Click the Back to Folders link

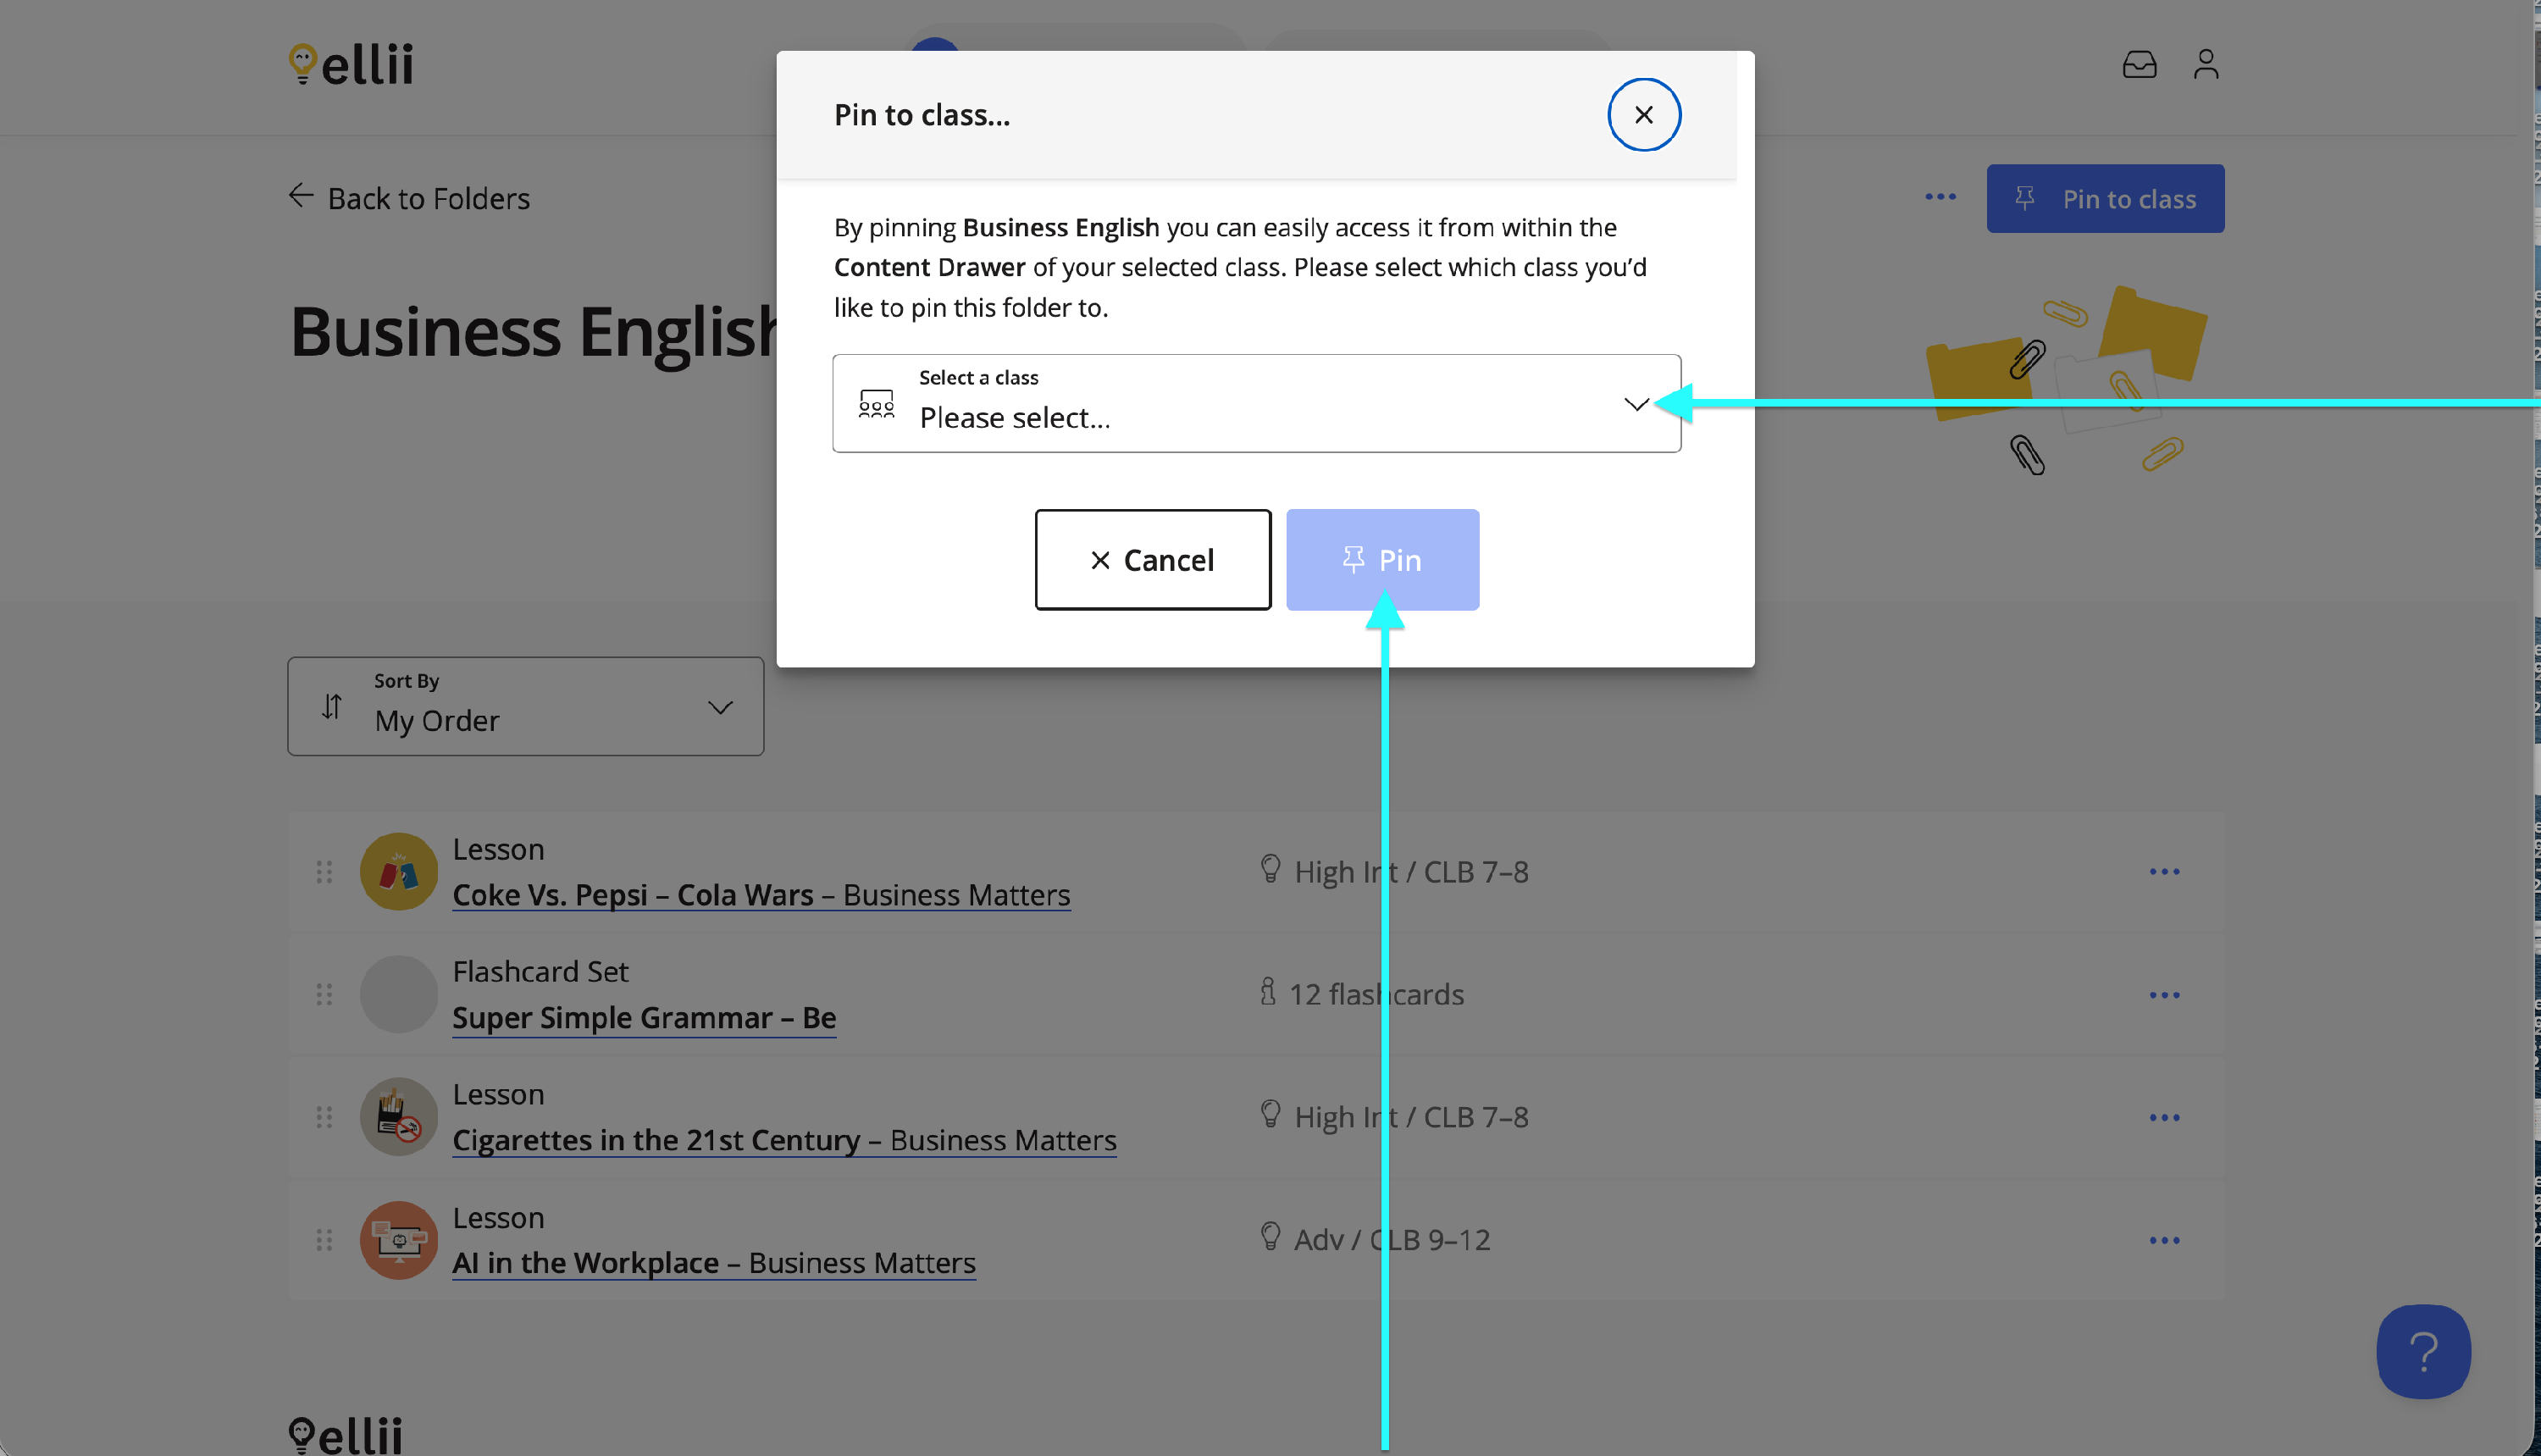click(410, 198)
